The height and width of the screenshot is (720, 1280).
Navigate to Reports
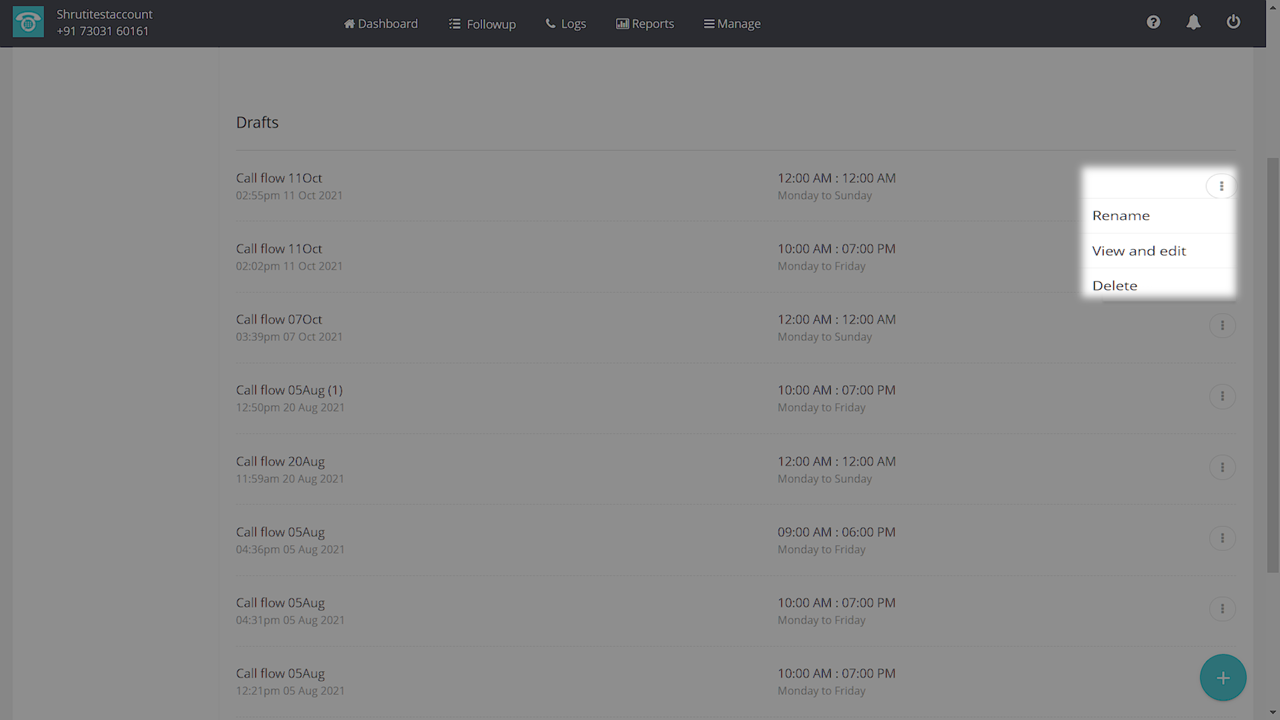click(x=645, y=24)
